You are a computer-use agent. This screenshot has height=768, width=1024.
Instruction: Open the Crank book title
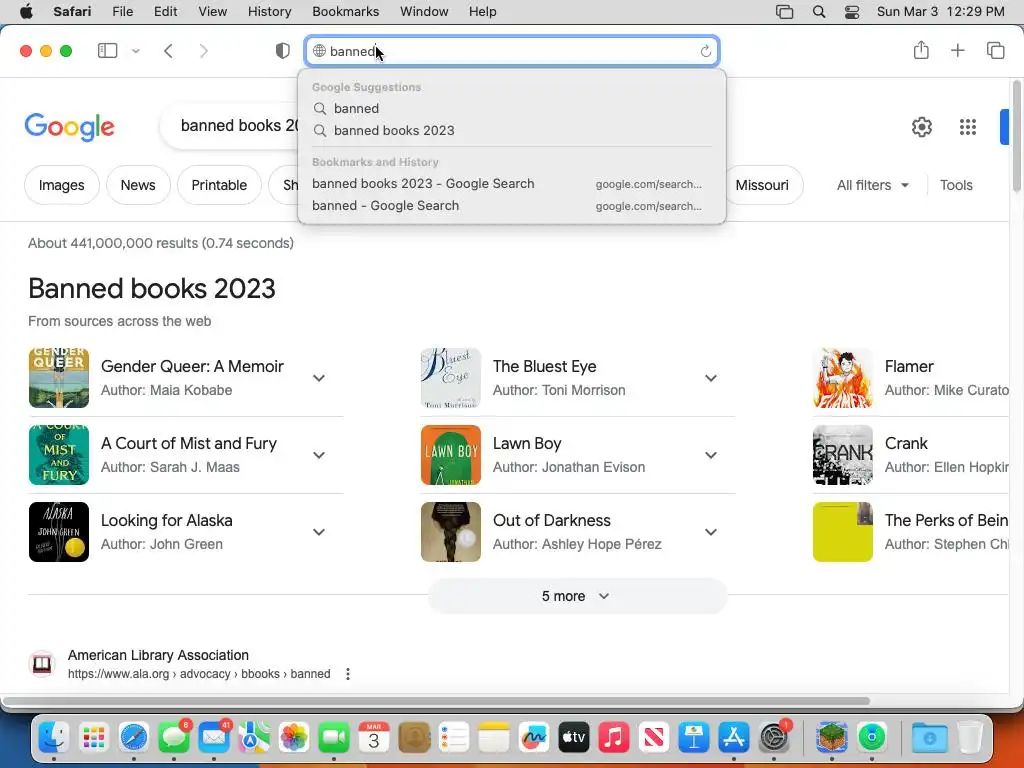(906, 443)
